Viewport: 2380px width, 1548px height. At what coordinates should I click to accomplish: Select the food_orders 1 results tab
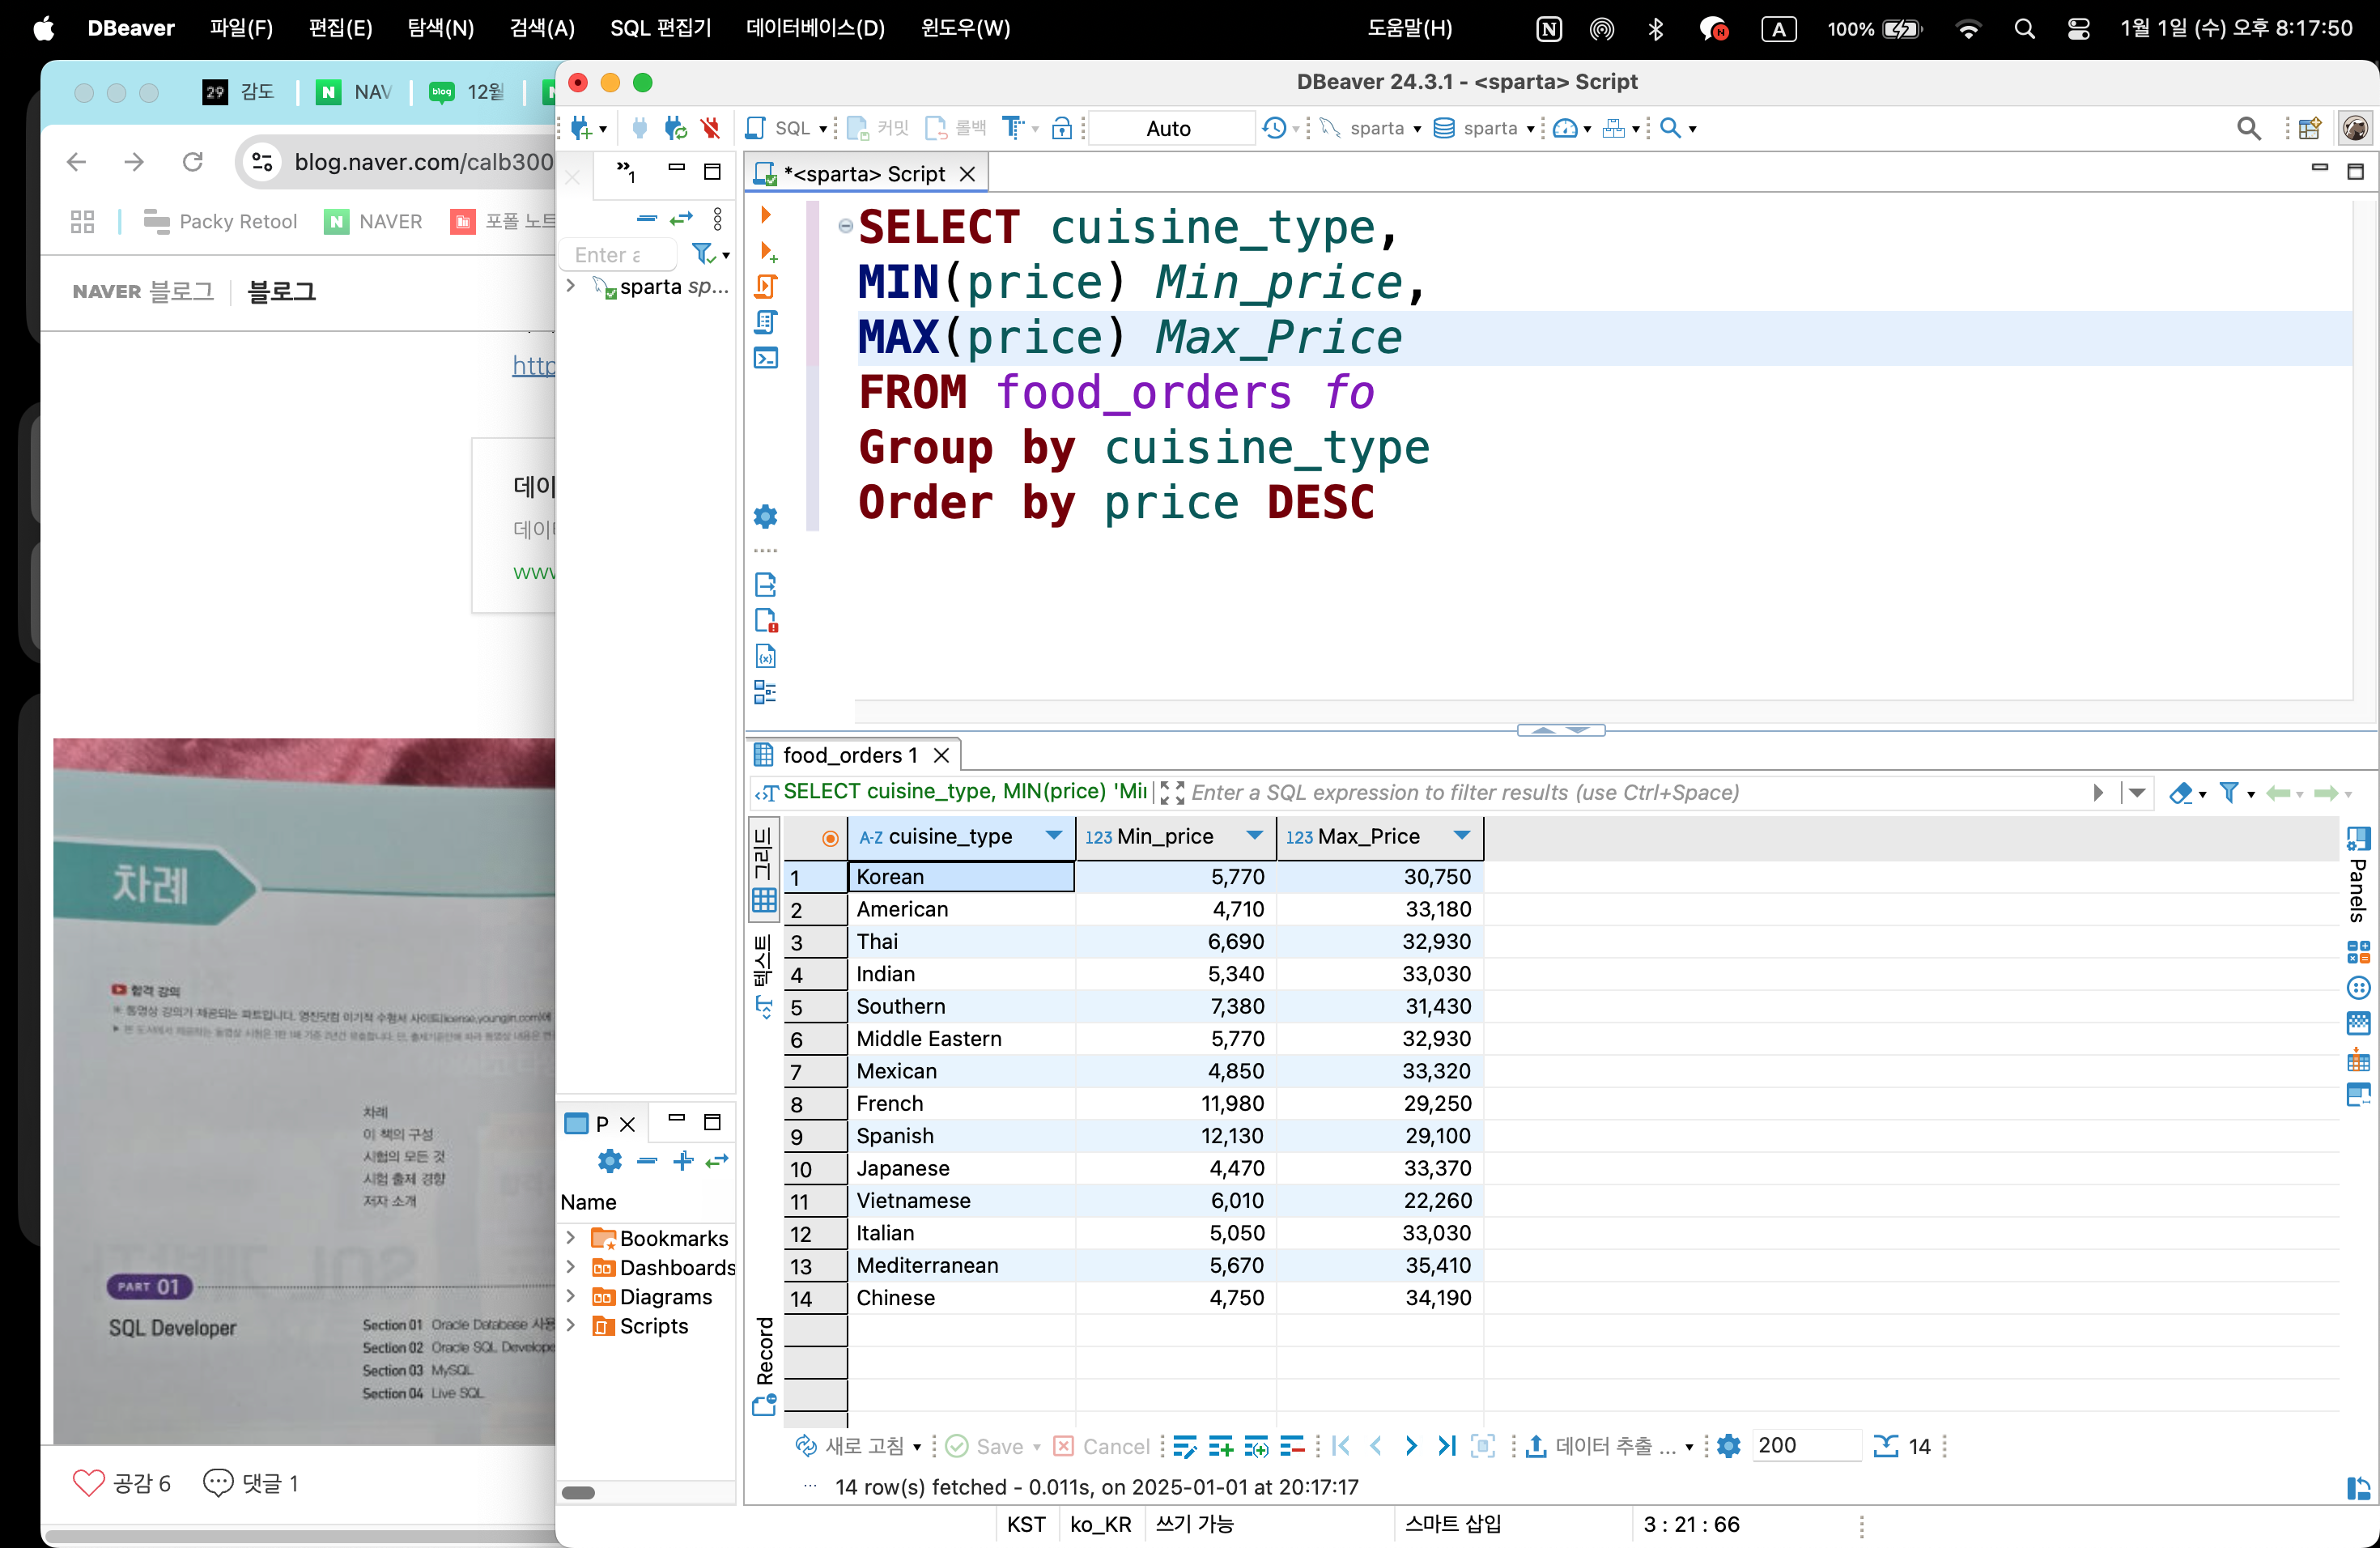pos(850,755)
